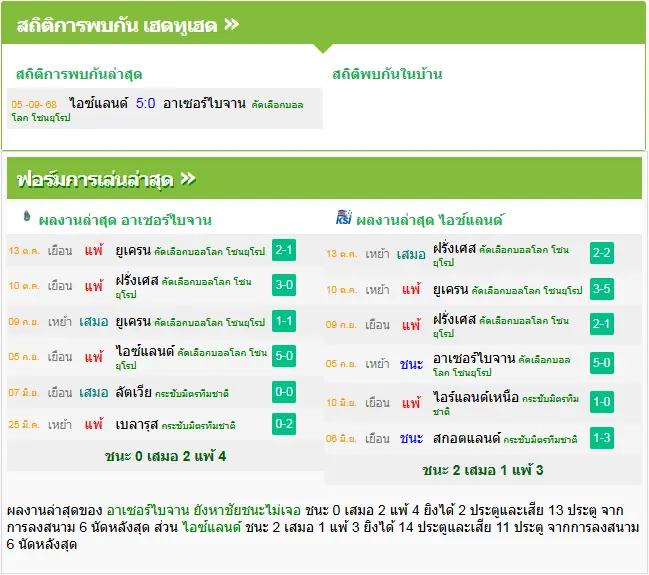Click the 5:0 head-to-head score link
Viewport: 649px width, 575px height.
coord(145,103)
